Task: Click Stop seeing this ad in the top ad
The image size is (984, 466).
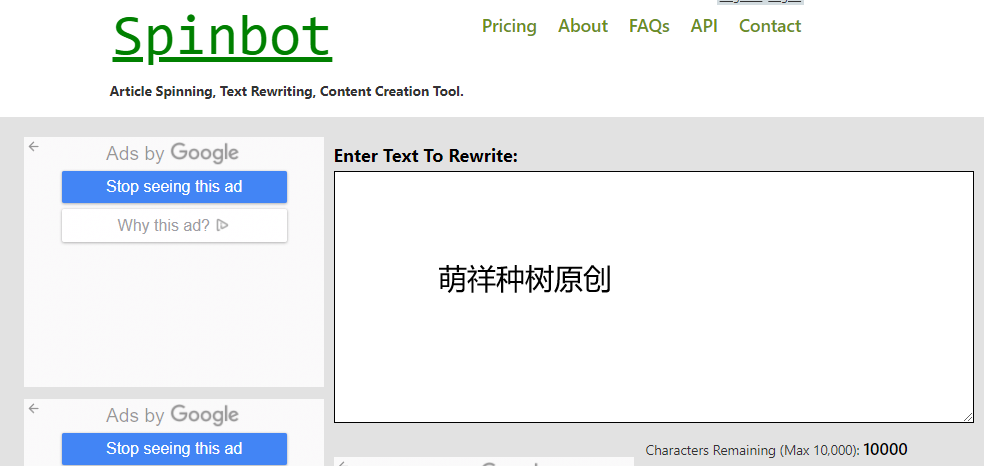Action: 174,187
